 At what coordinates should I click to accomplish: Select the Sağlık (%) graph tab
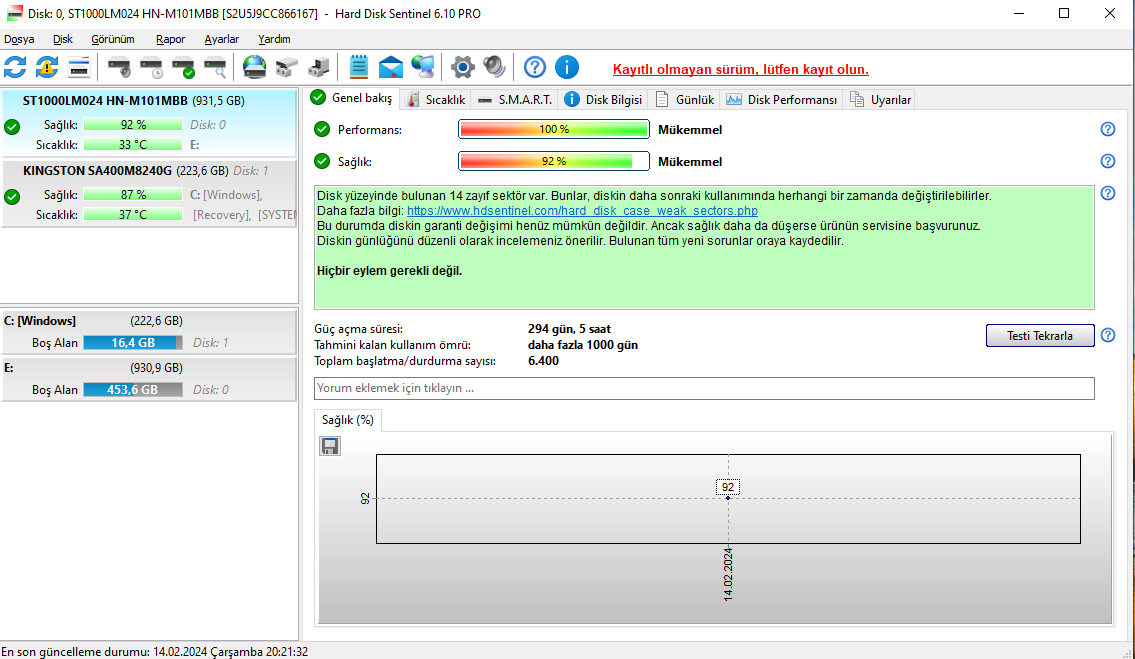[347, 420]
